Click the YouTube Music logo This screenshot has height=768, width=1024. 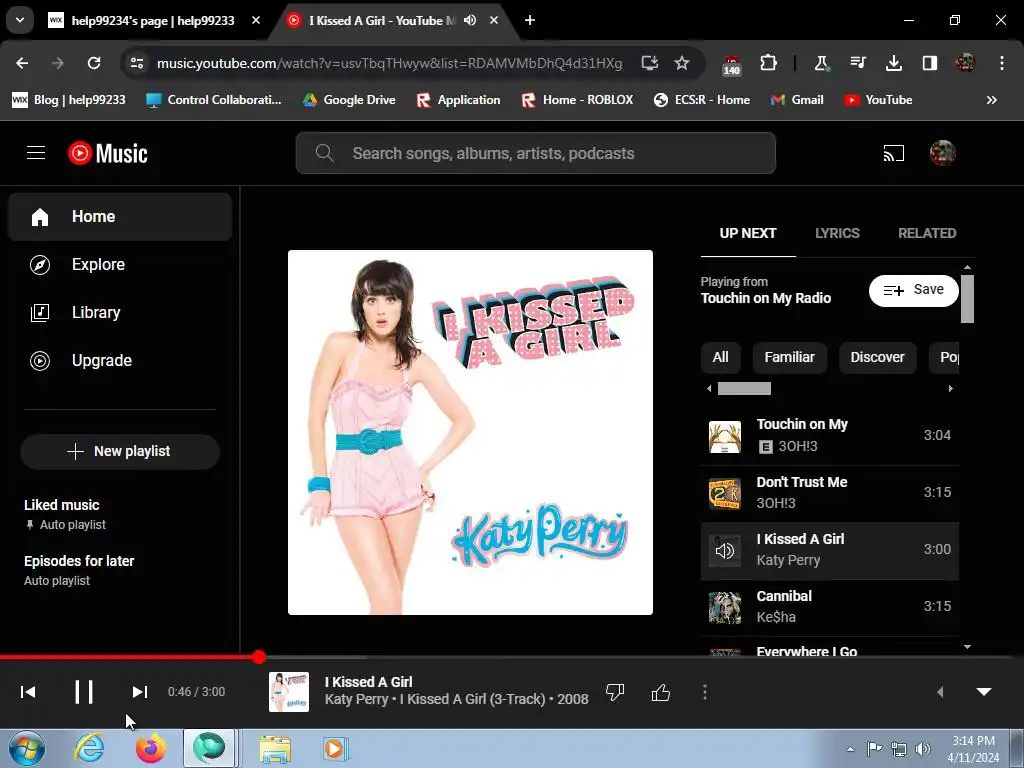[x=108, y=153]
